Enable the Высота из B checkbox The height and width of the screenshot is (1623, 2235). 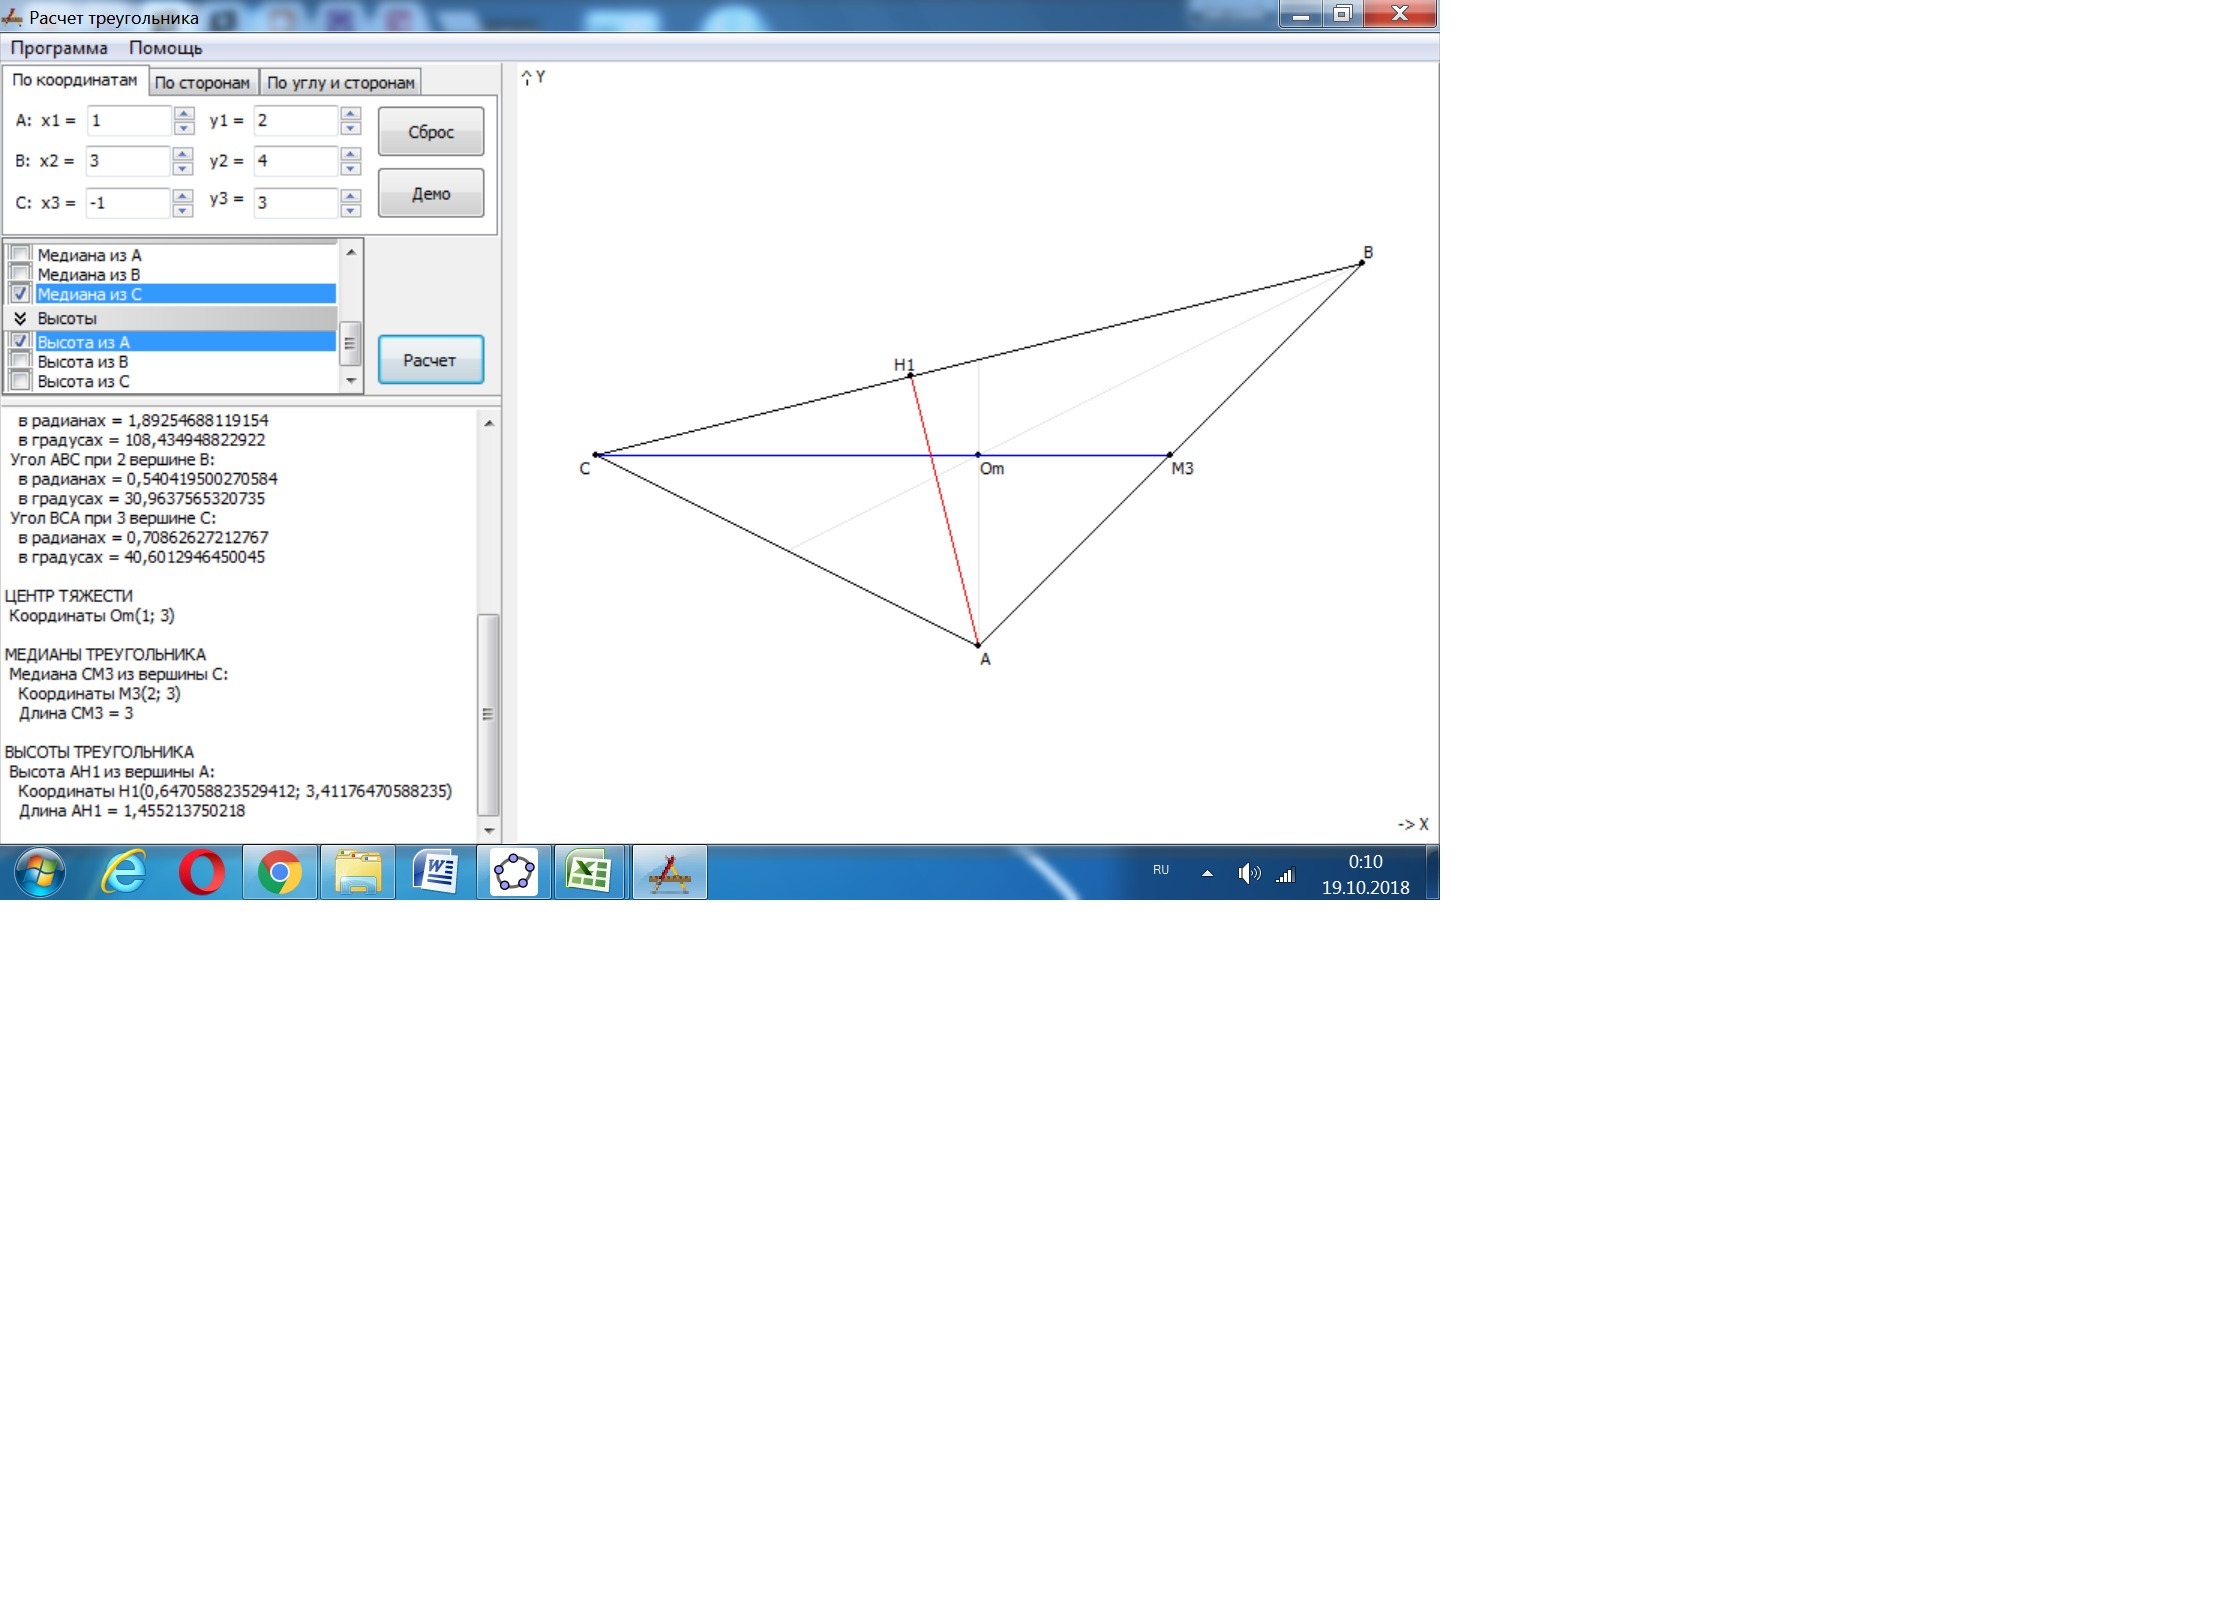pyautogui.click(x=20, y=362)
